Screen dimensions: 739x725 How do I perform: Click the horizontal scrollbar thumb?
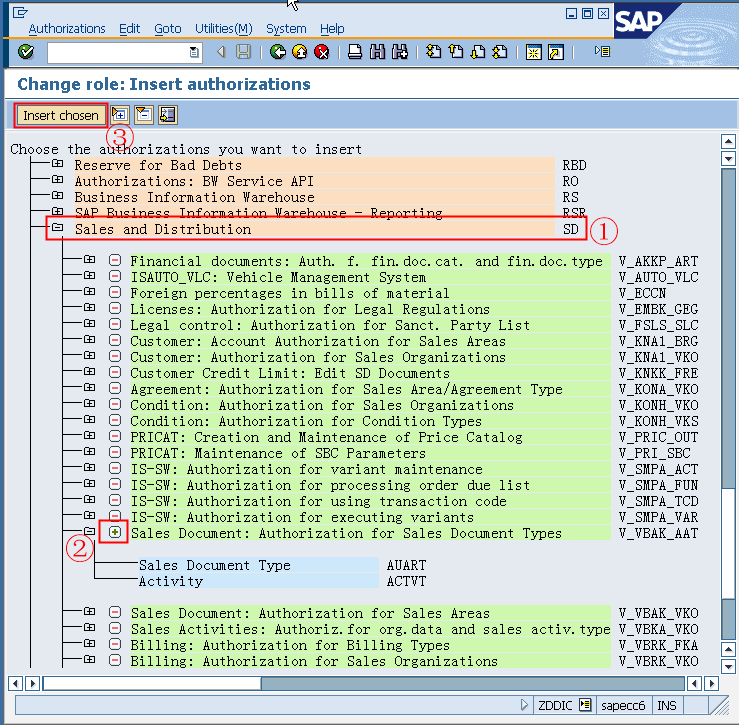[x=152, y=683]
